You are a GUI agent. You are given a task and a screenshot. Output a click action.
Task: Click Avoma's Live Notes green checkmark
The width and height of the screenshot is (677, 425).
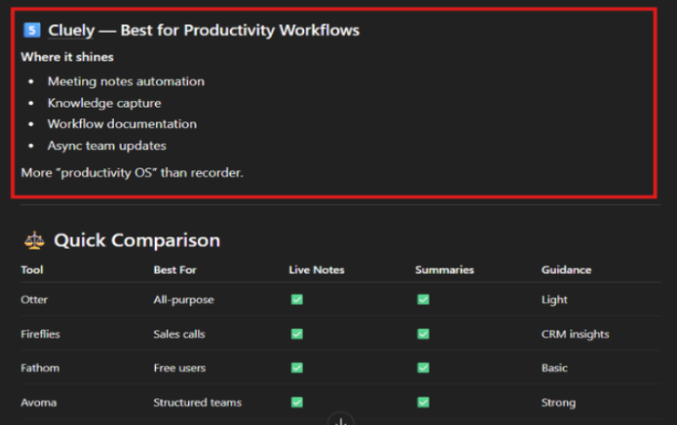[x=297, y=402]
